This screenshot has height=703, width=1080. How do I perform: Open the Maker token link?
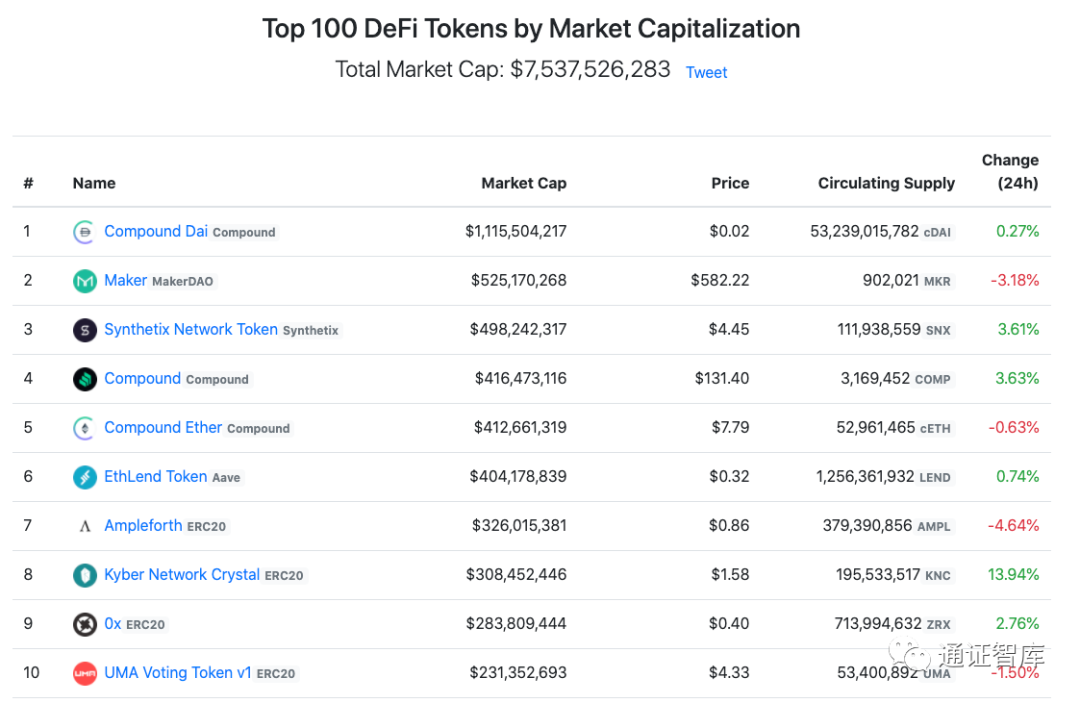coord(125,280)
